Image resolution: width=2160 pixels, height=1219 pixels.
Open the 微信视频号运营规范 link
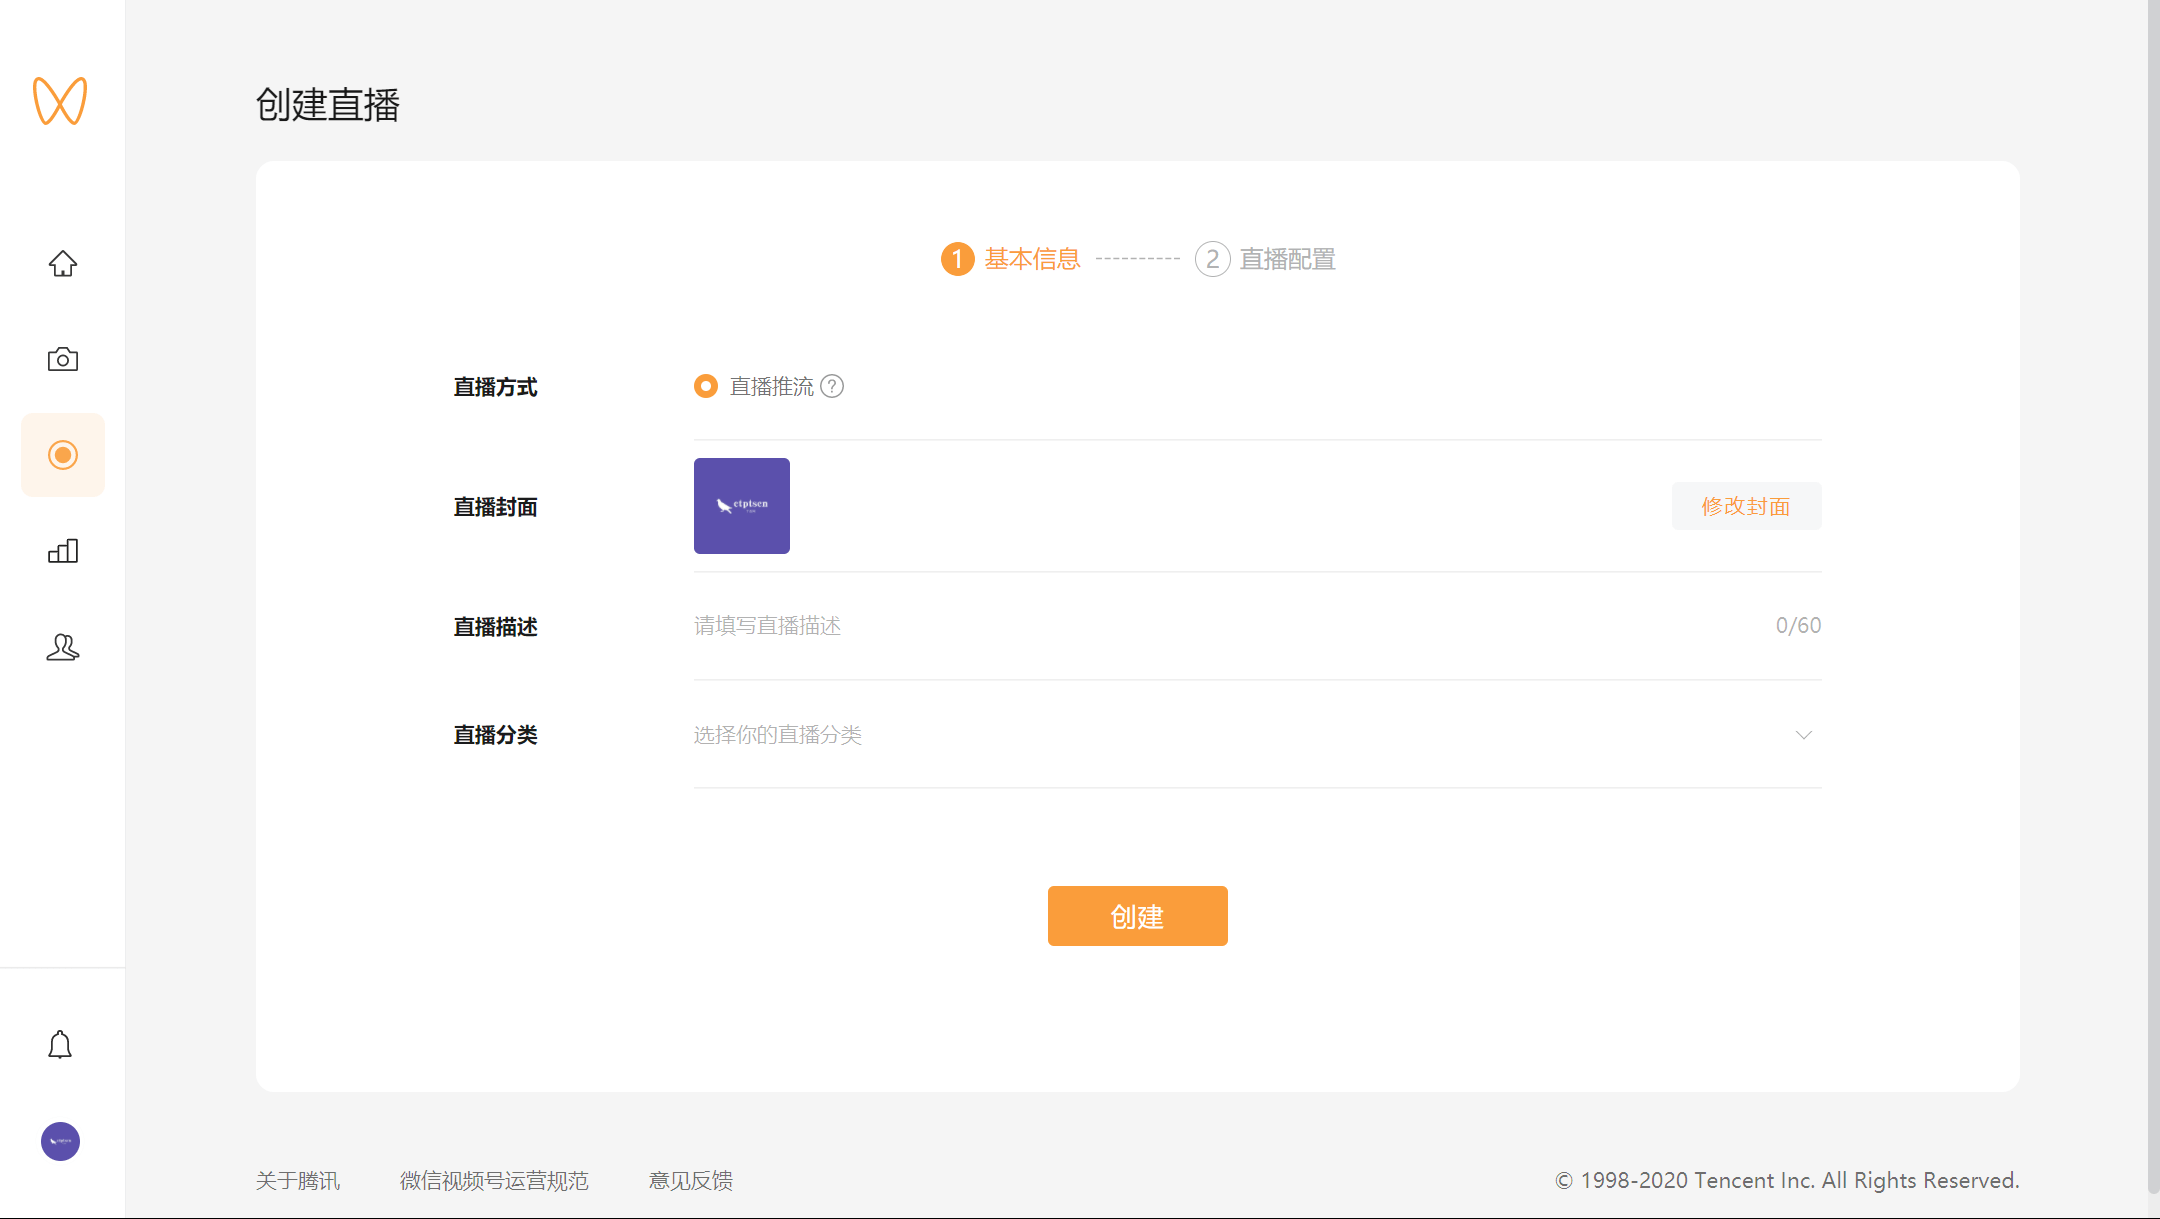(x=493, y=1181)
